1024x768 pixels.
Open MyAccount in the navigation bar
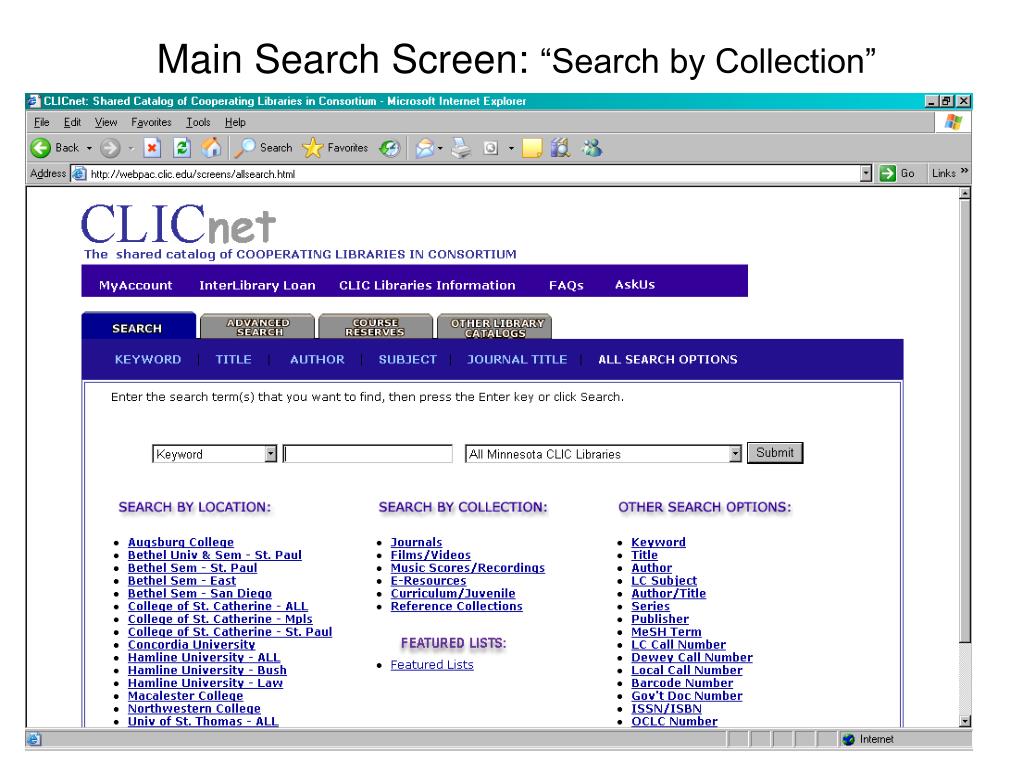tap(136, 285)
